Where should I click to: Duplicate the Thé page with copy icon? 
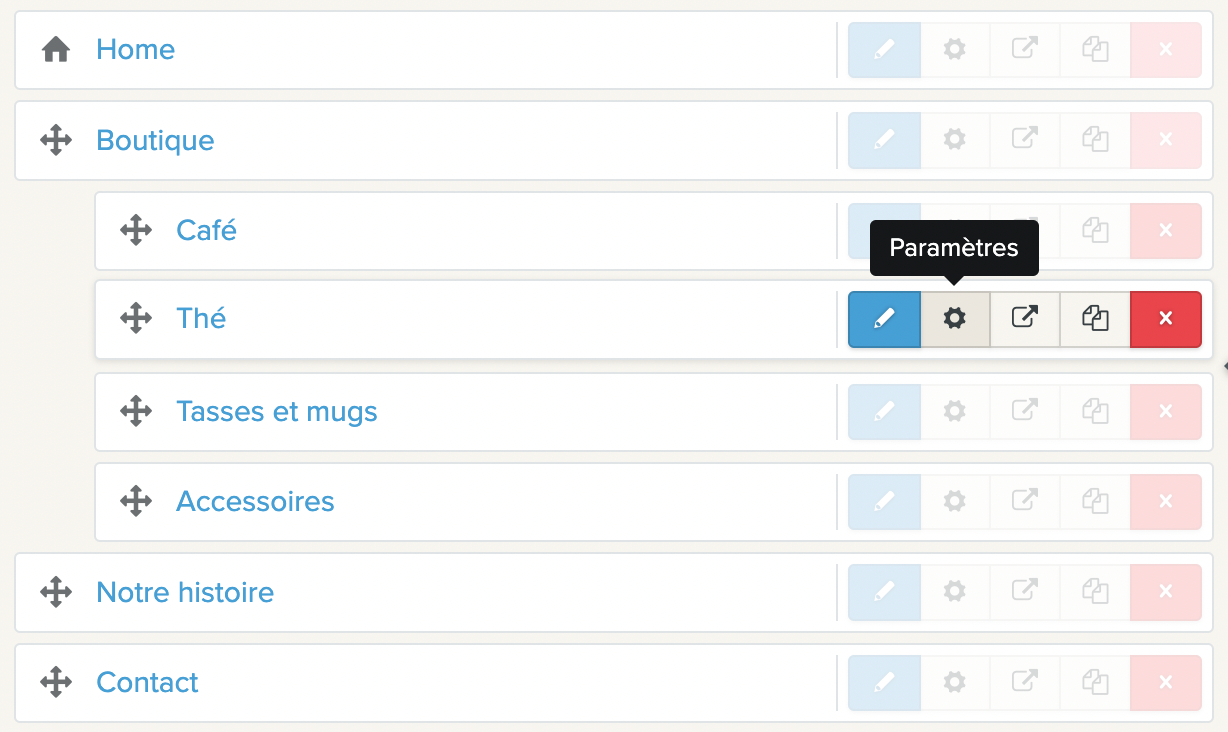1095,319
